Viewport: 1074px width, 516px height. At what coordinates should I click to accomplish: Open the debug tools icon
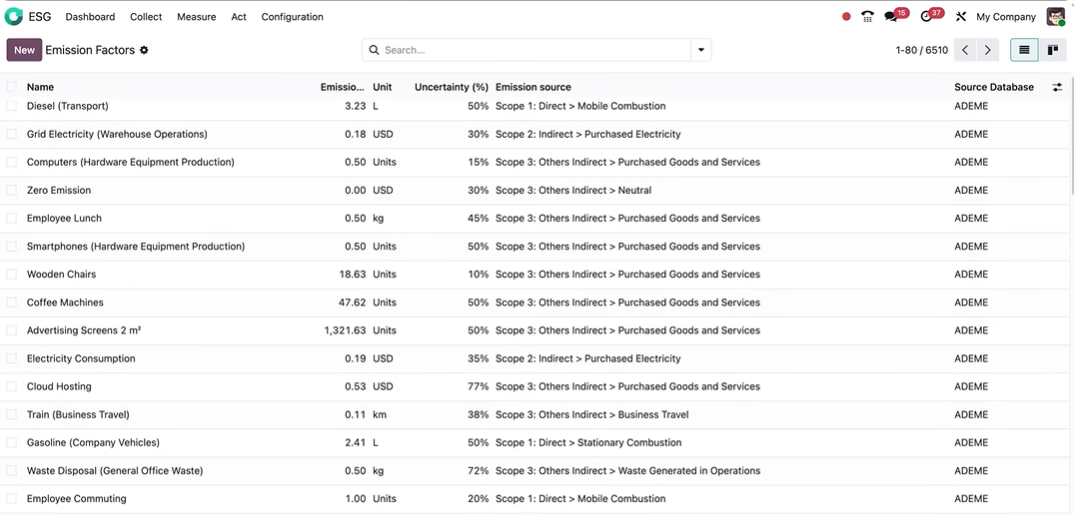(960, 17)
